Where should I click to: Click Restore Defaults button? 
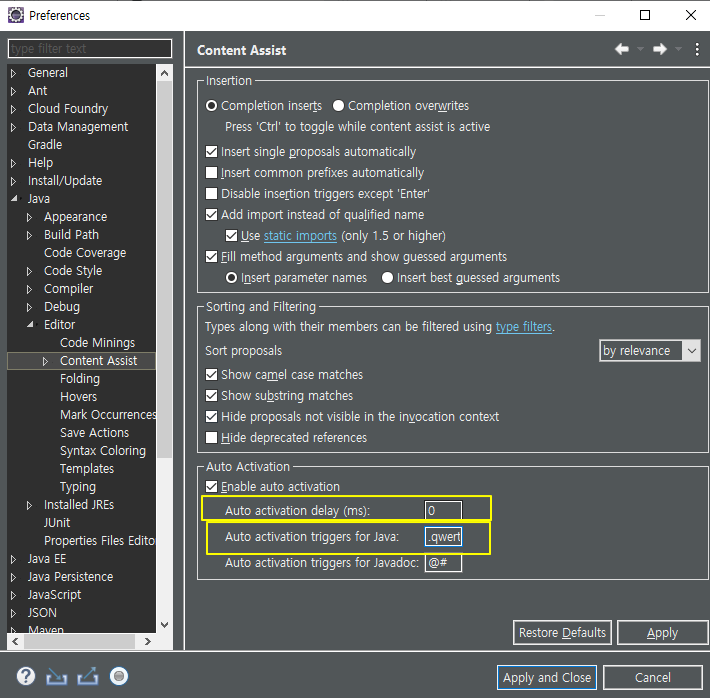(x=562, y=632)
